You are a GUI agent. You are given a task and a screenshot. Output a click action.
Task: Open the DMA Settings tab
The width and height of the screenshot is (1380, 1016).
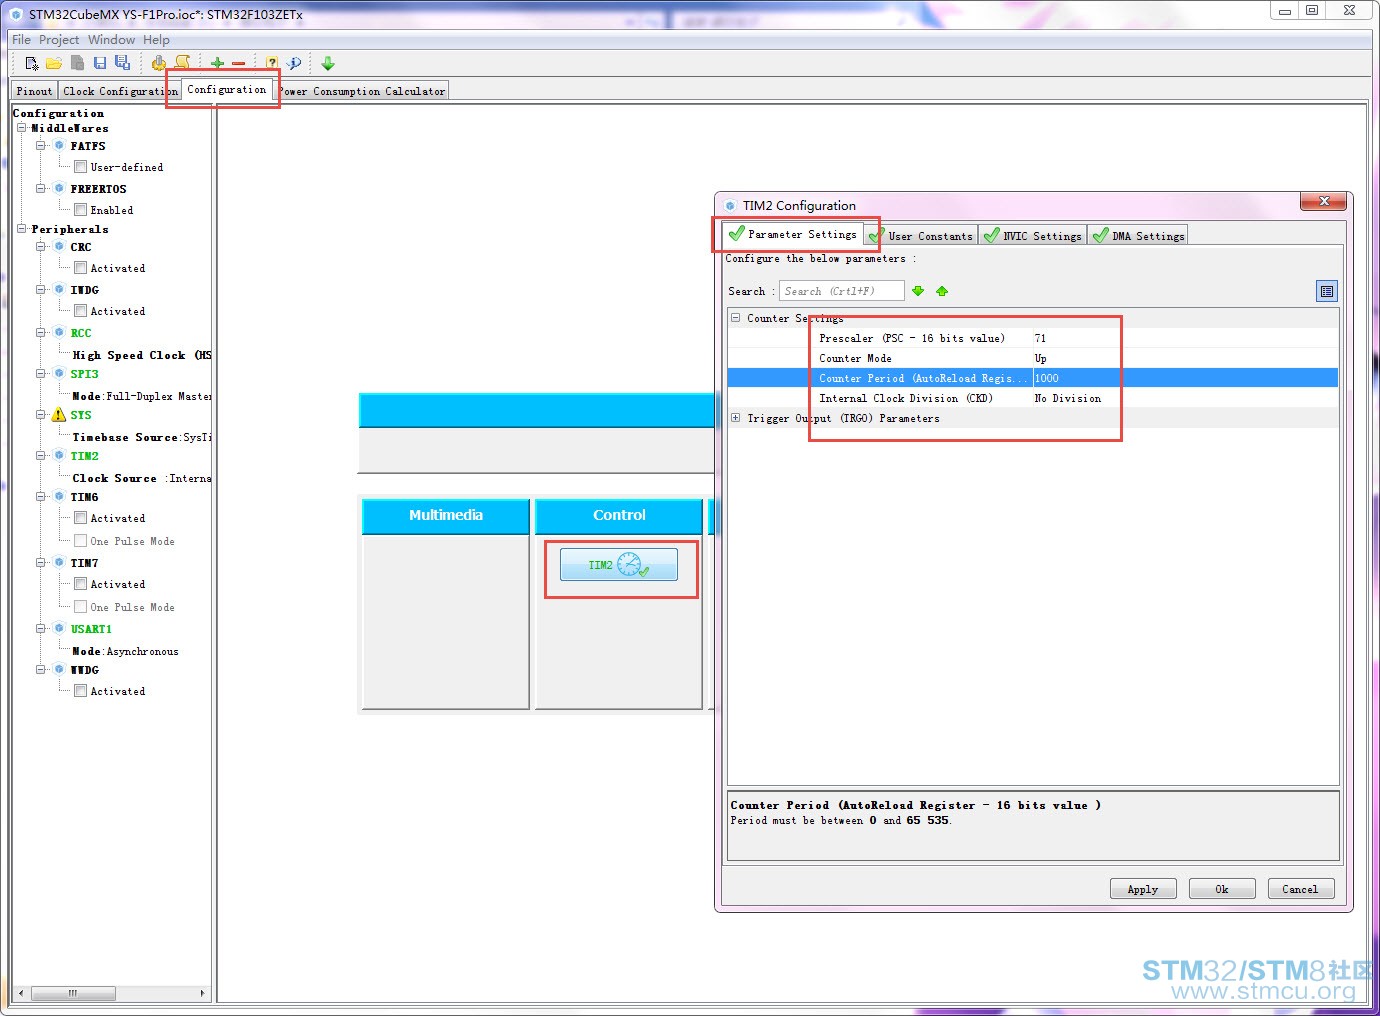pyautogui.click(x=1139, y=236)
